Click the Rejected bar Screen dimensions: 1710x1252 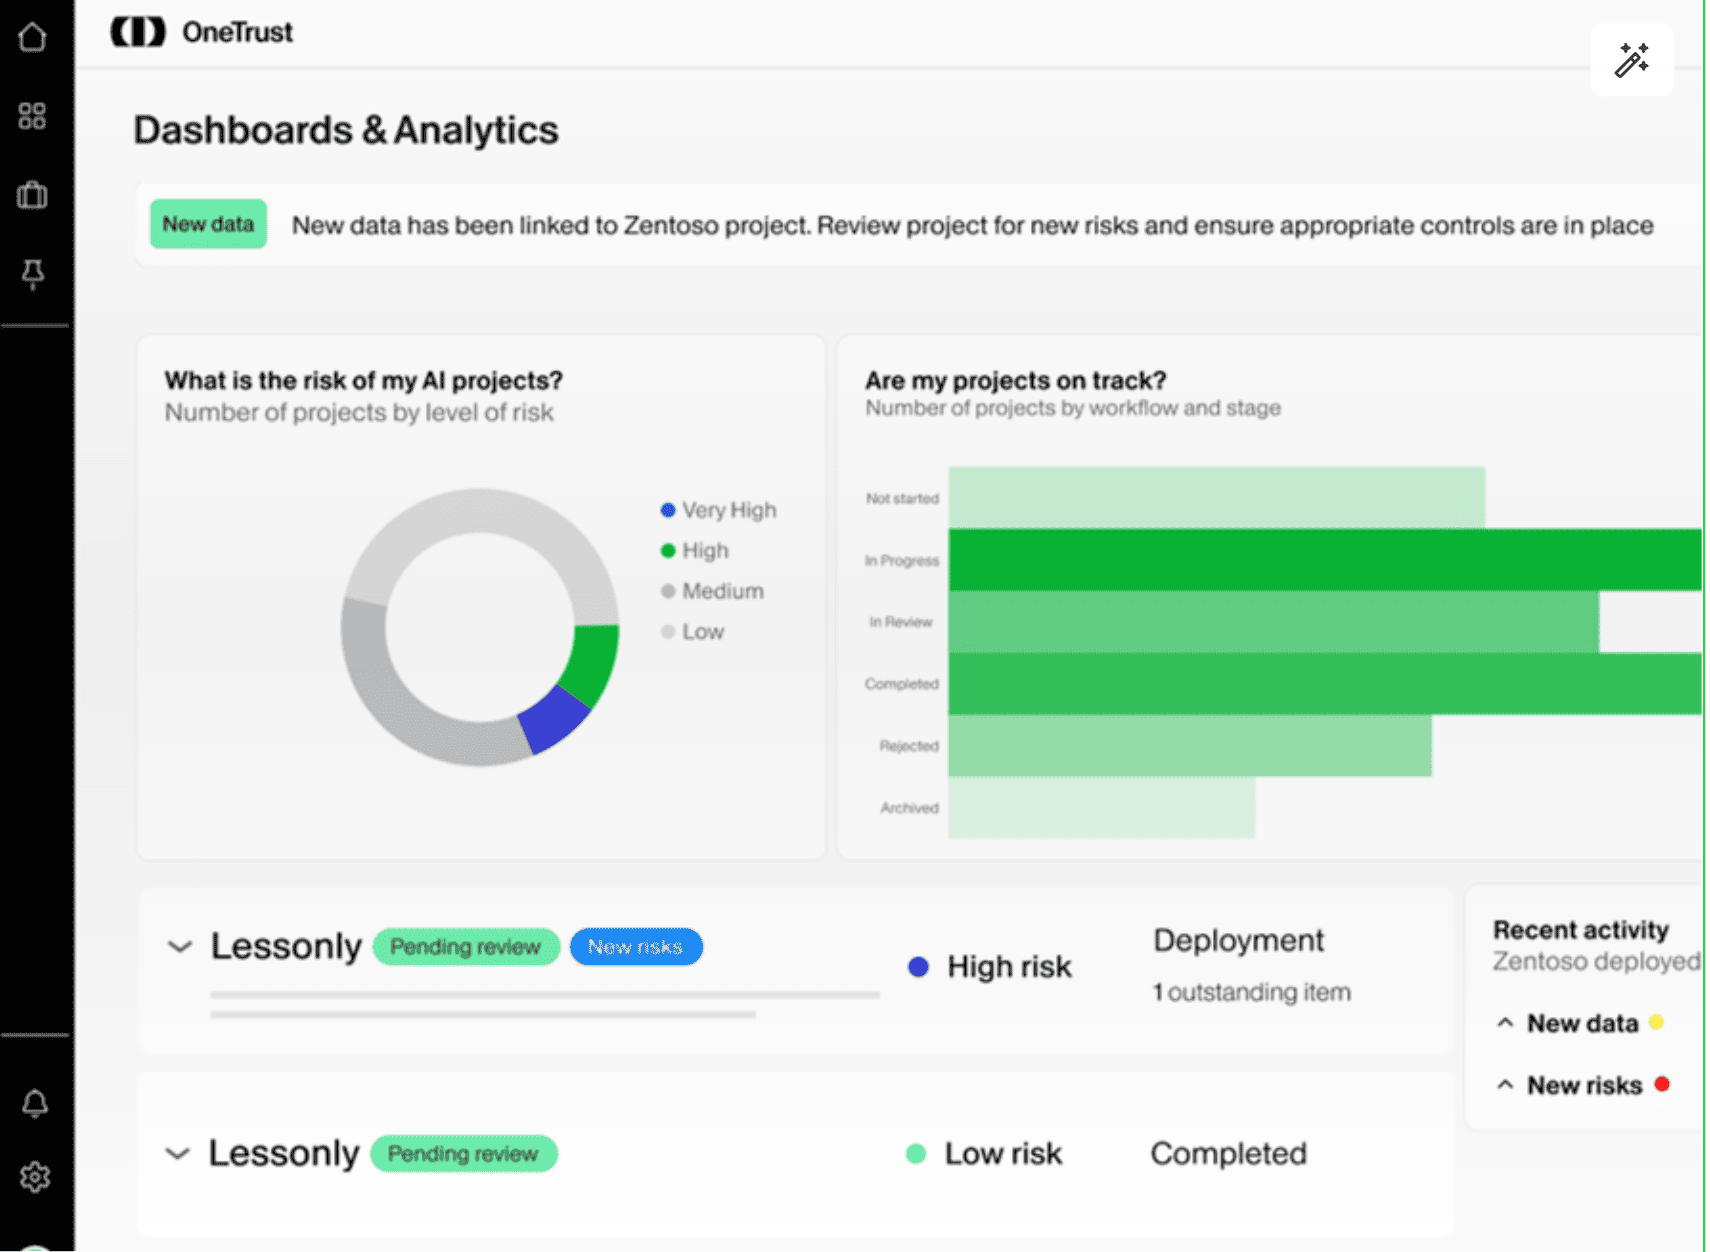coord(1190,746)
